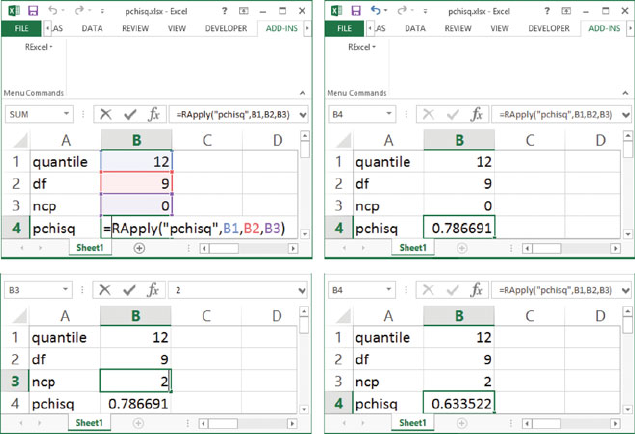
Task: Click row 3 header in window with B3 name box
Action: [15, 381]
